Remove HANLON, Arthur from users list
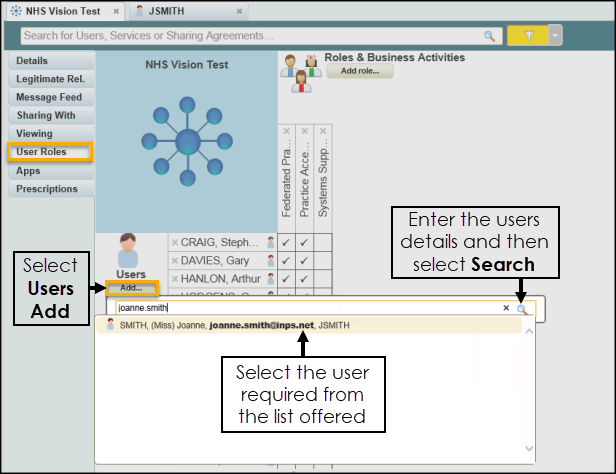Image resolution: width=616 pixels, height=474 pixels. point(174,278)
